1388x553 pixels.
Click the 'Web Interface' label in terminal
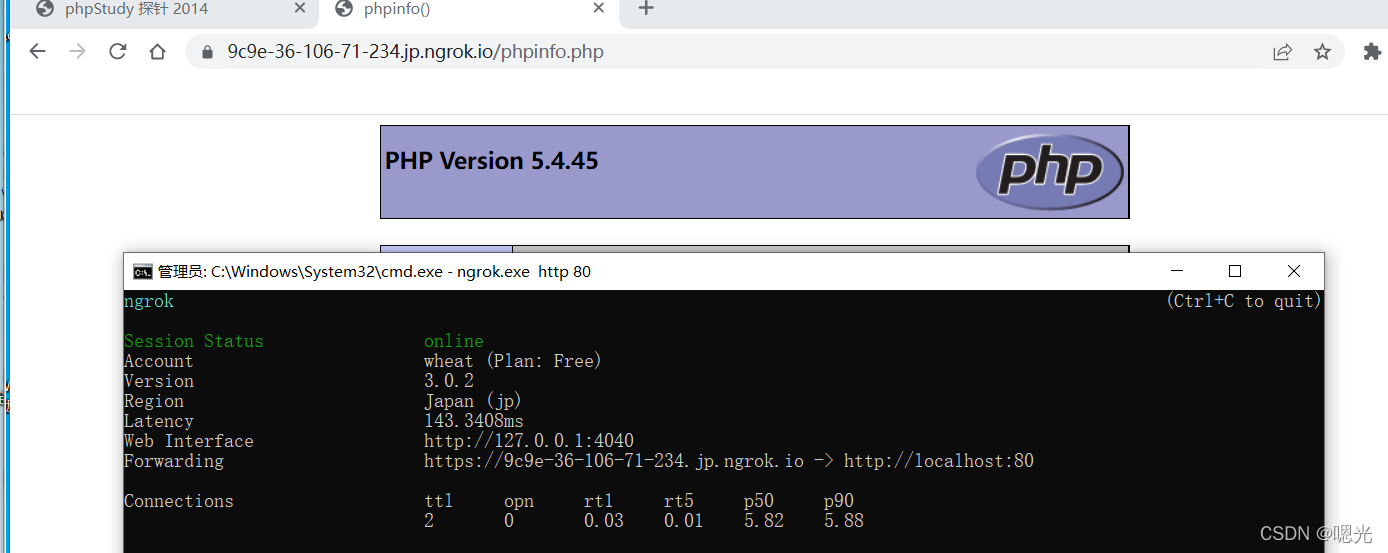[189, 441]
